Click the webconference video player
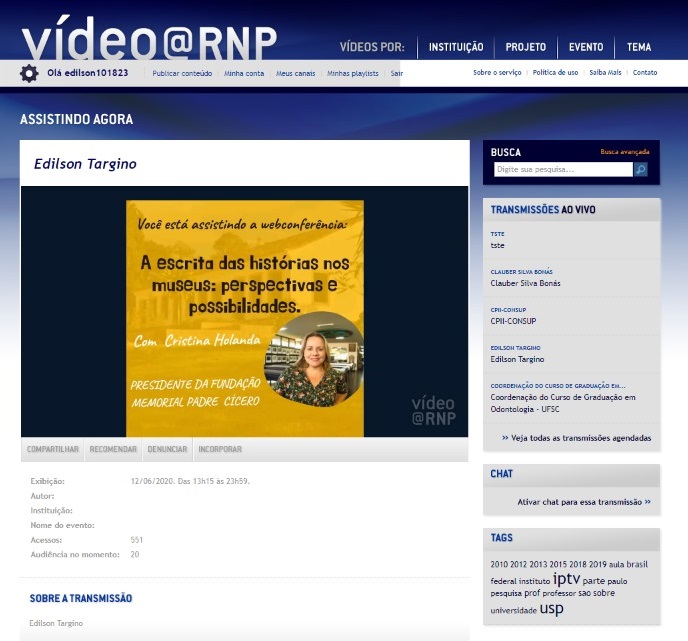Screen dimensions: 688x641 (x=245, y=312)
